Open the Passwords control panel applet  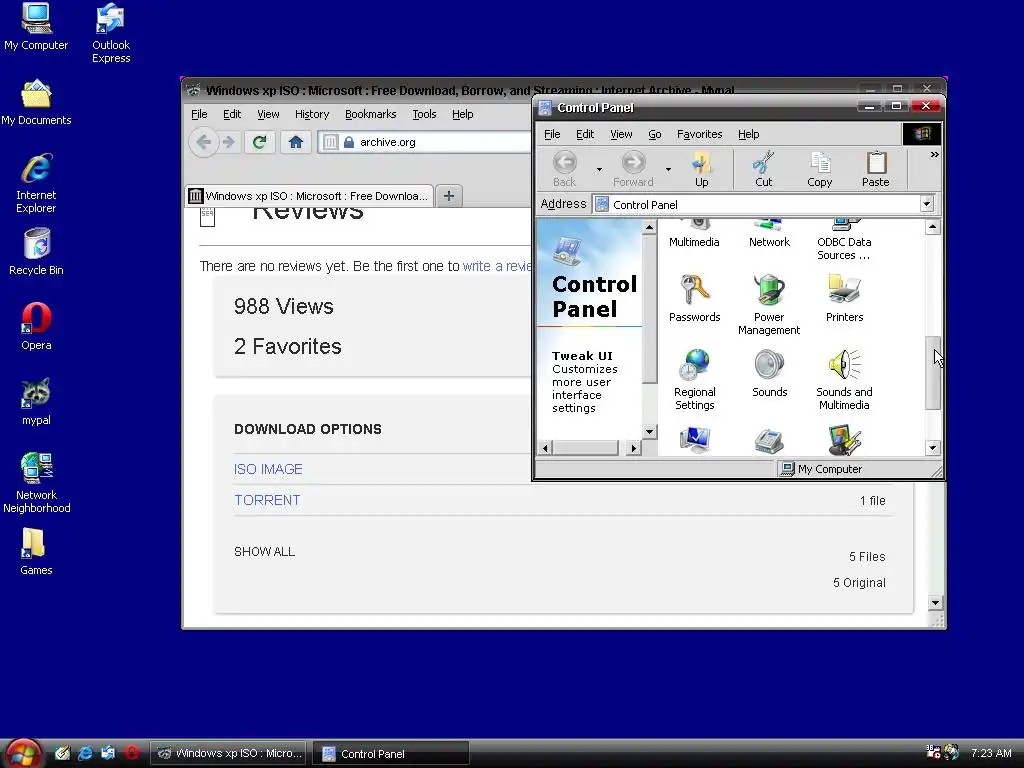694,299
